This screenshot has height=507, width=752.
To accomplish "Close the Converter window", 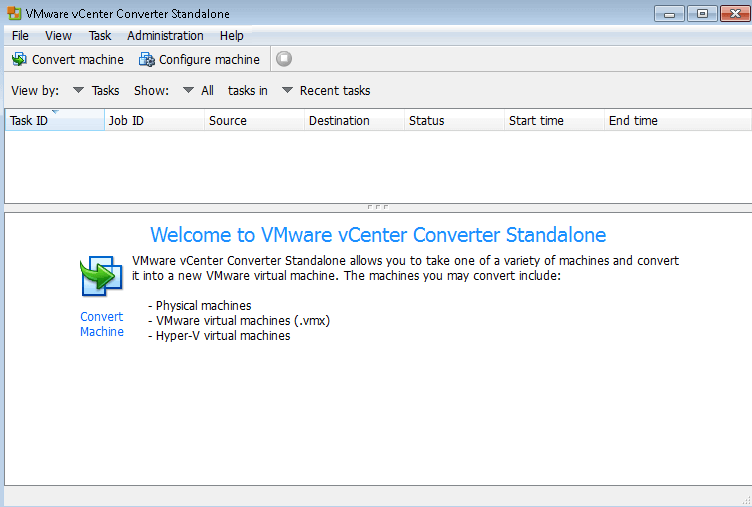I will click(x=735, y=14).
